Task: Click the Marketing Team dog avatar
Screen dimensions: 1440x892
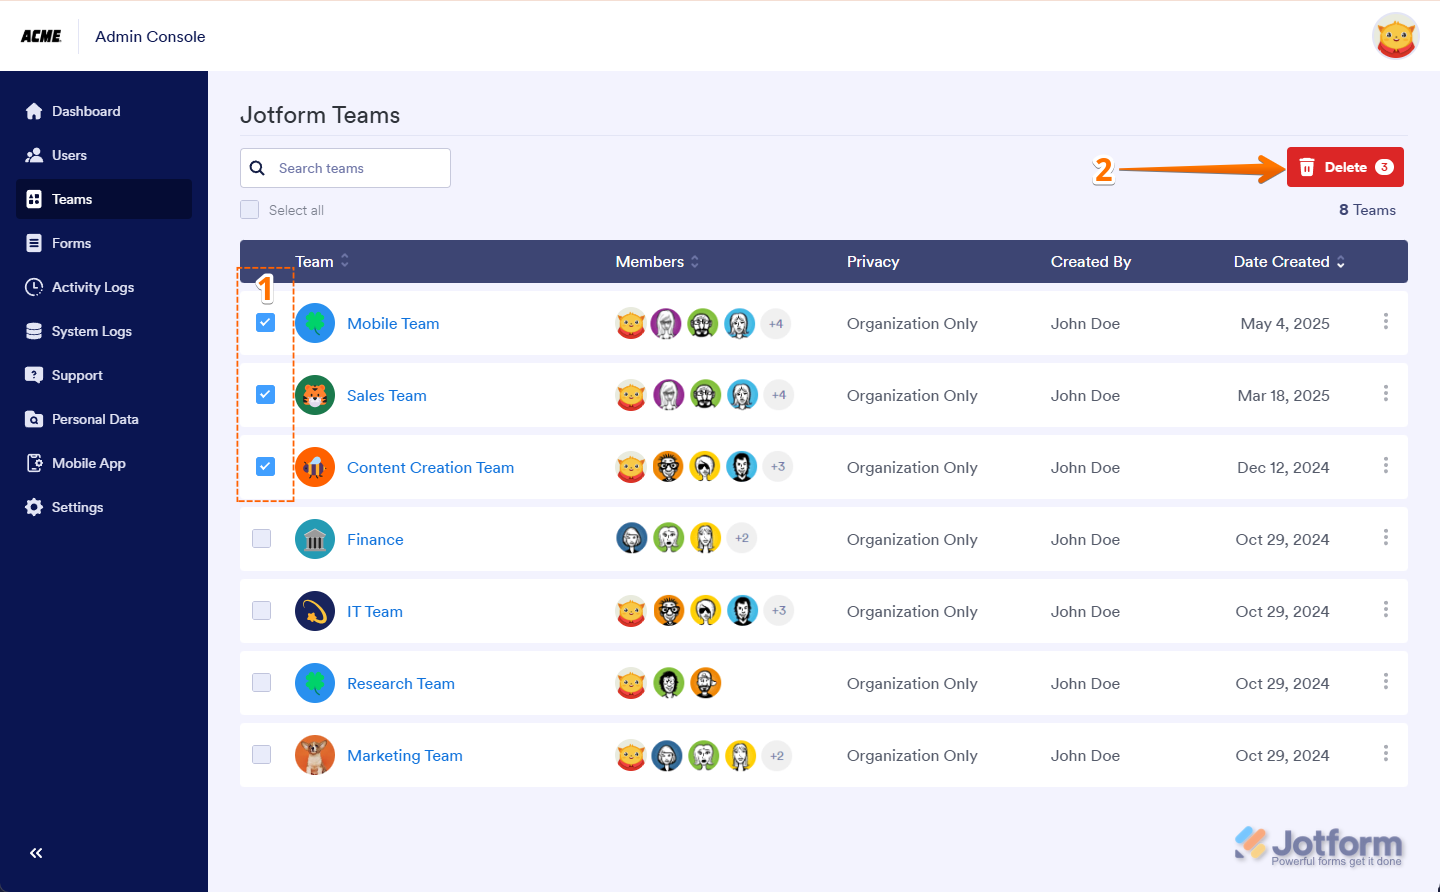Action: point(315,755)
